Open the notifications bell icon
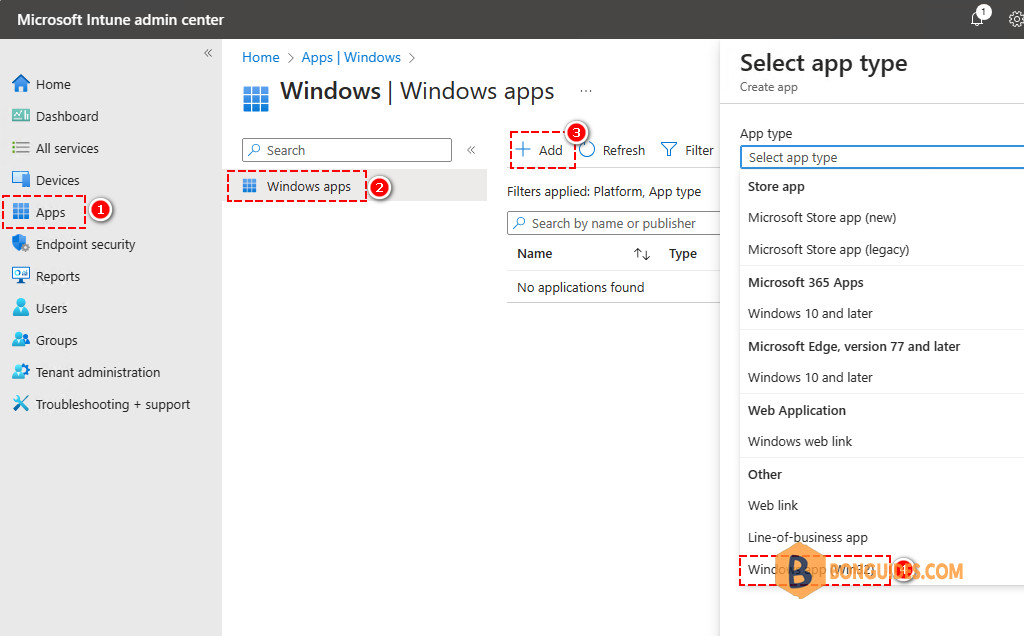 pyautogui.click(x=978, y=18)
